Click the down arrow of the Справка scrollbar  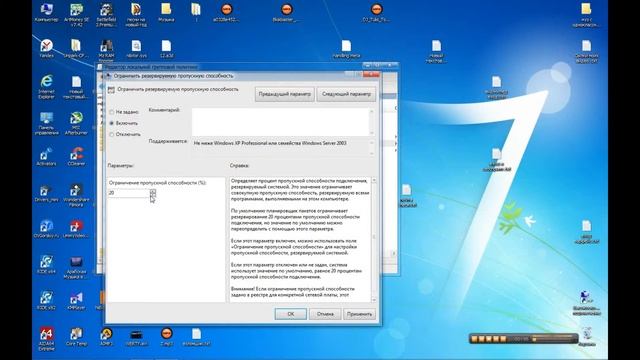point(374,300)
